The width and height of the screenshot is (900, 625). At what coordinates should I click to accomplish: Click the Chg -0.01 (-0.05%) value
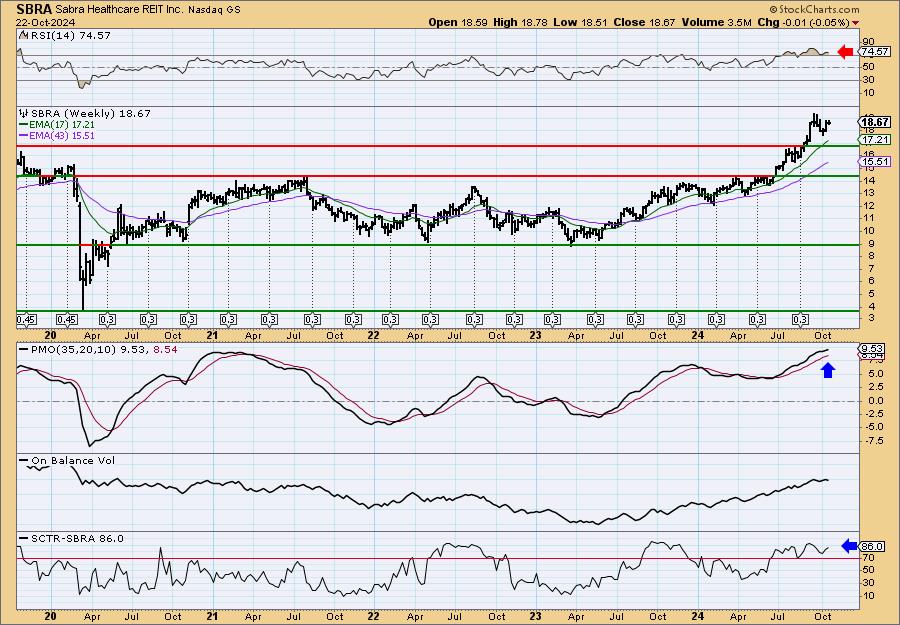pos(804,22)
